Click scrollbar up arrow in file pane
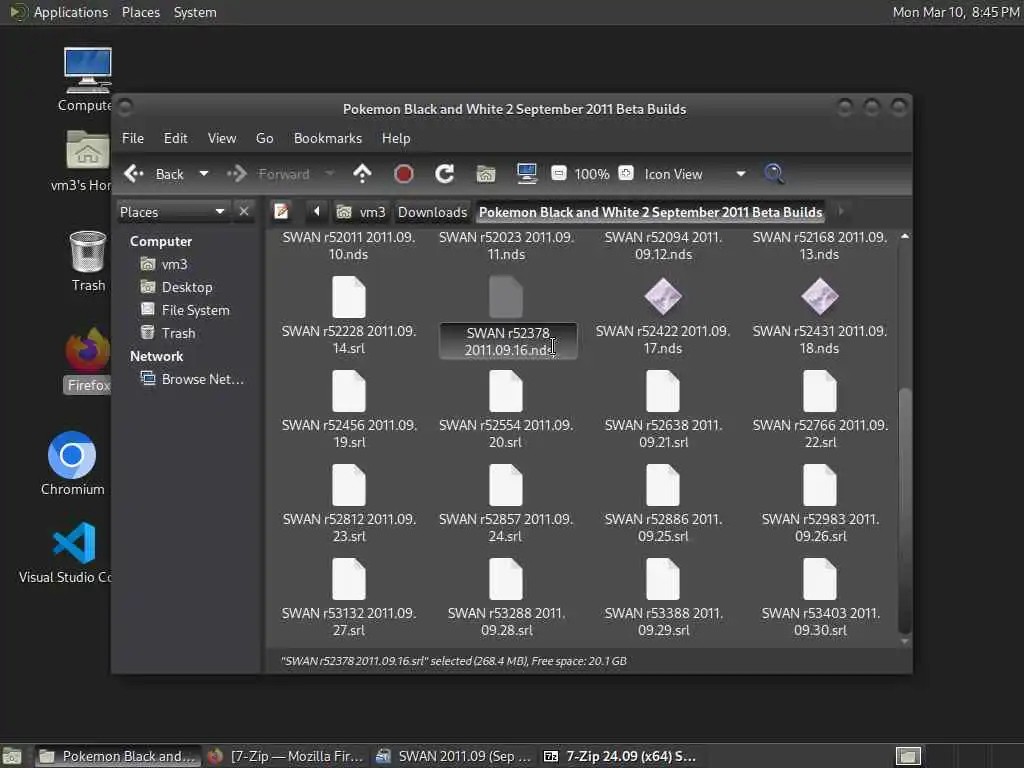1024x768 pixels. click(x=904, y=236)
